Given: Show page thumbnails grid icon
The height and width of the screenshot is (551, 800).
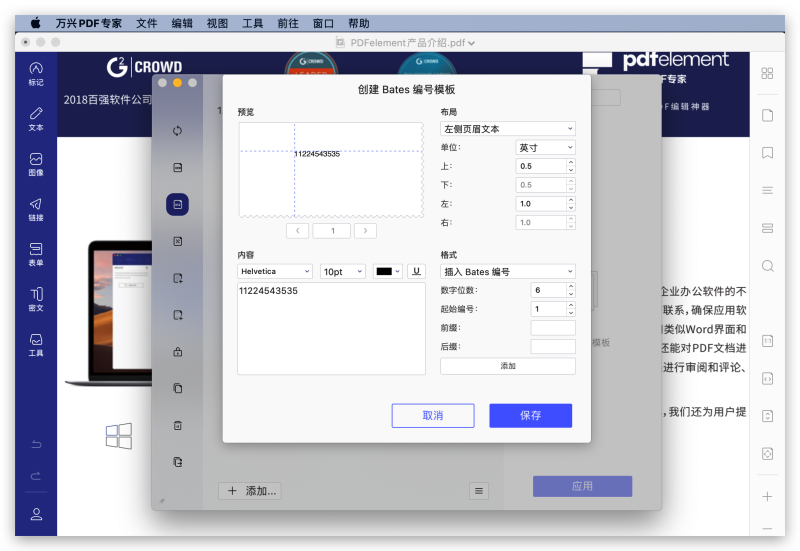Looking at the screenshot, I should coord(767,73).
